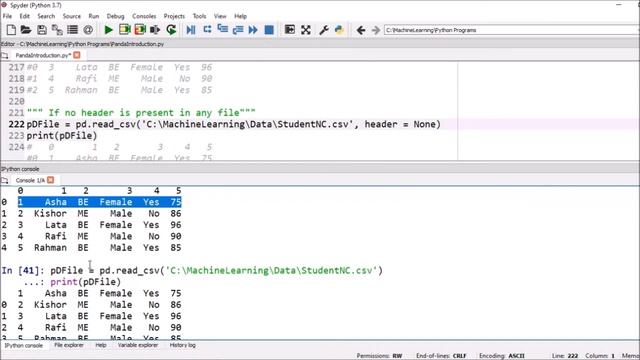Close the Console 1/A tab
Image resolution: width=640 pixels, height=360 pixels.
click(x=51, y=180)
